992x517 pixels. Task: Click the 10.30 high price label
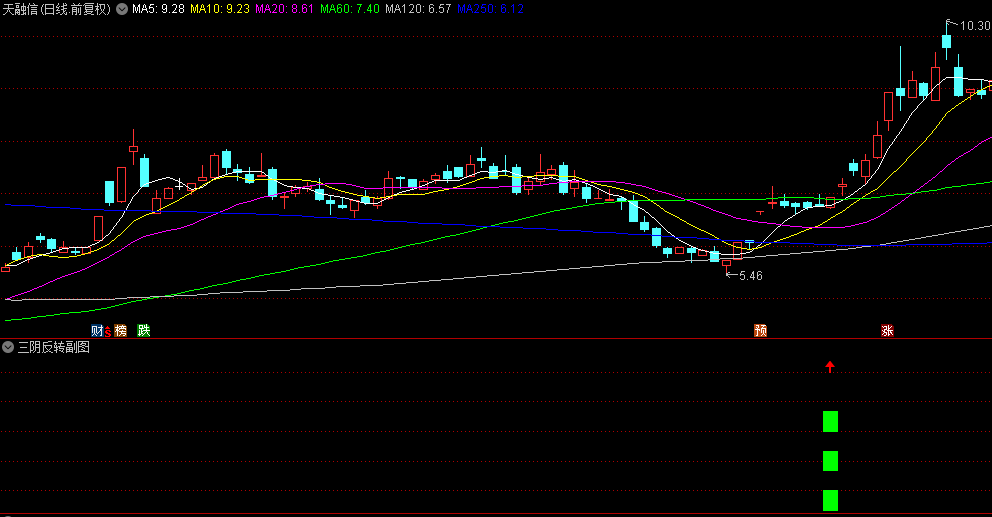975,26
